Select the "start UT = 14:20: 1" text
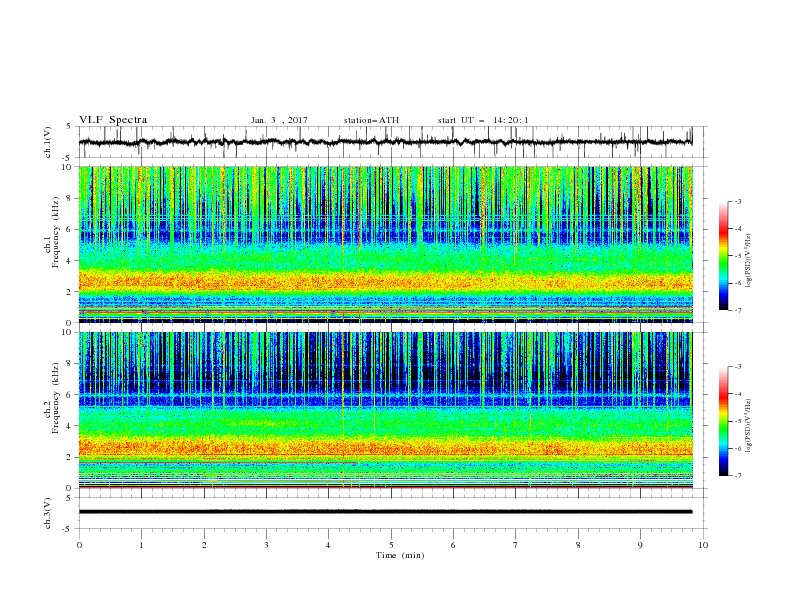 (x=483, y=120)
